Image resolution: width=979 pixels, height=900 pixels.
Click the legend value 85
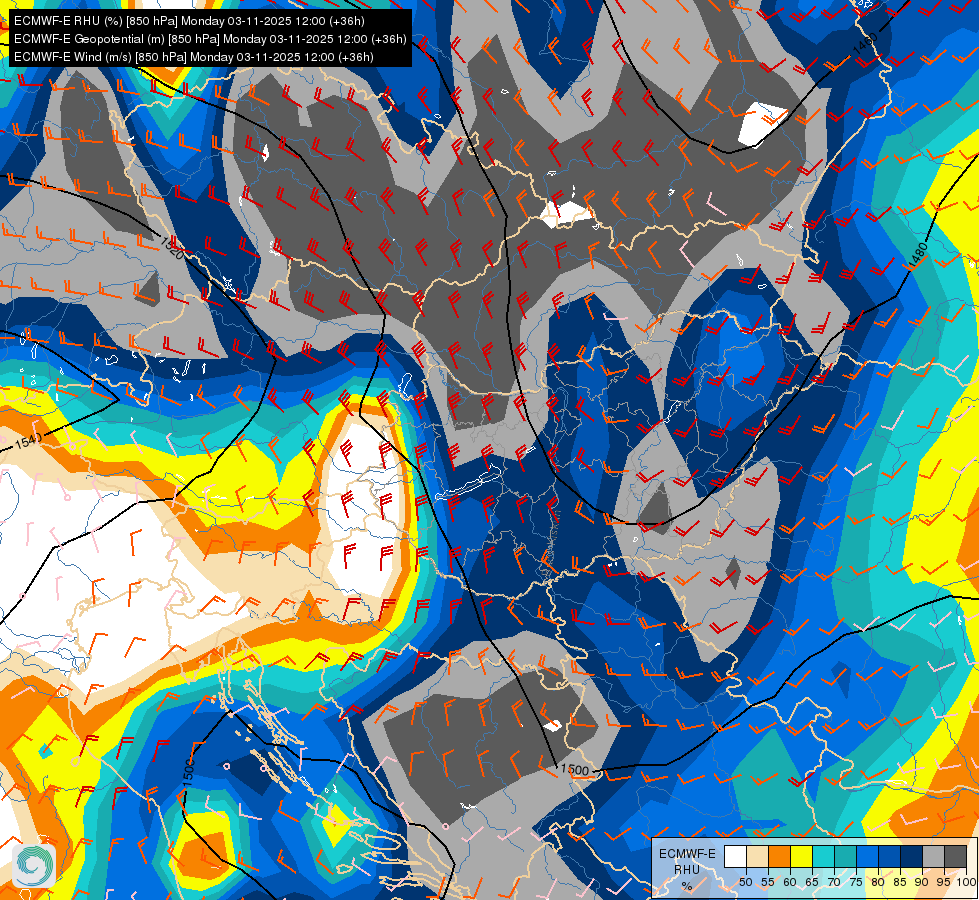point(900,882)
